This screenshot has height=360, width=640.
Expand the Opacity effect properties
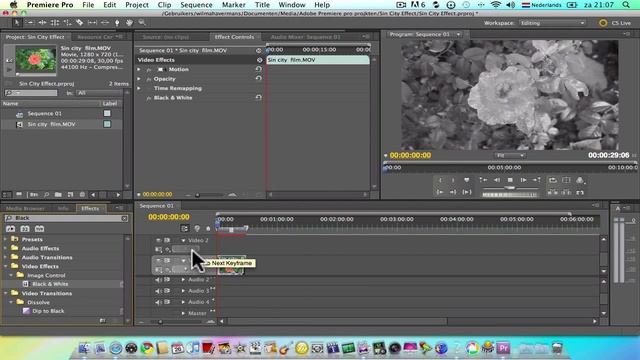click(139, 79)
